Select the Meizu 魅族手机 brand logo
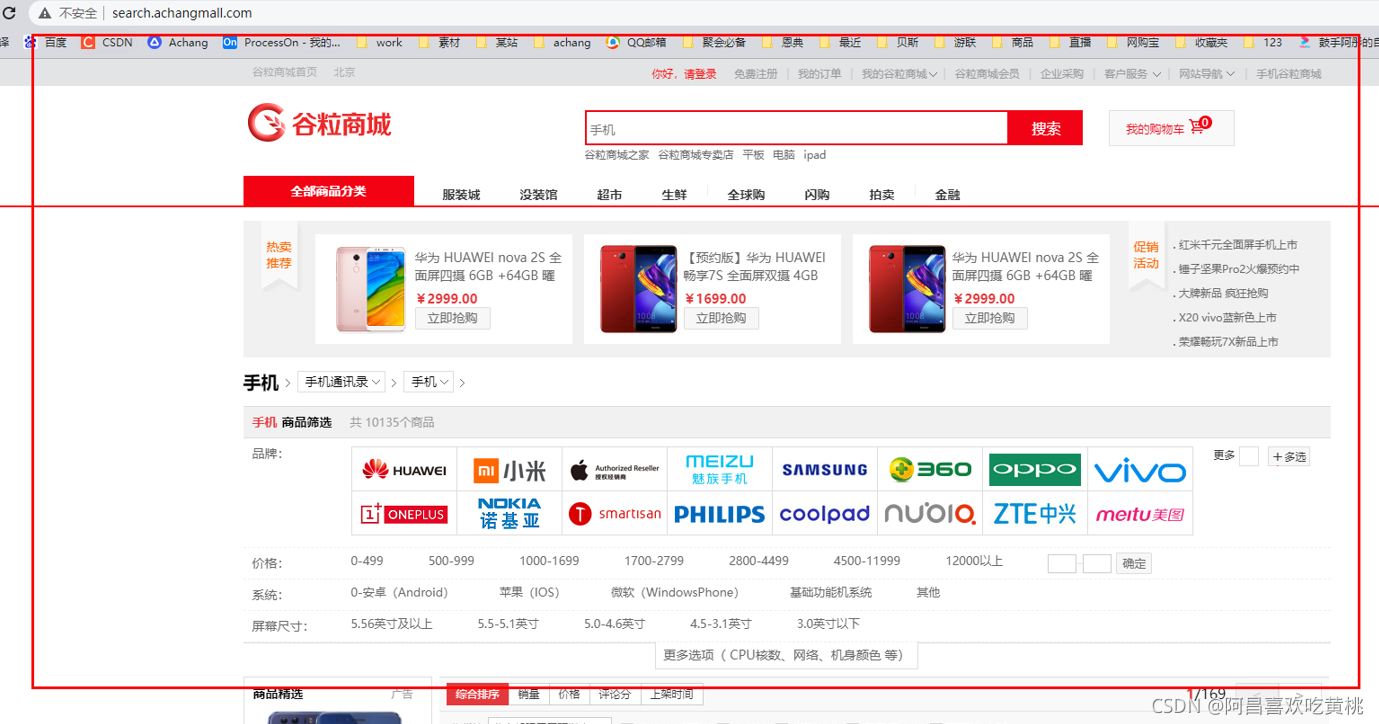The image size is (1379, 724). (x=719, y=469)
